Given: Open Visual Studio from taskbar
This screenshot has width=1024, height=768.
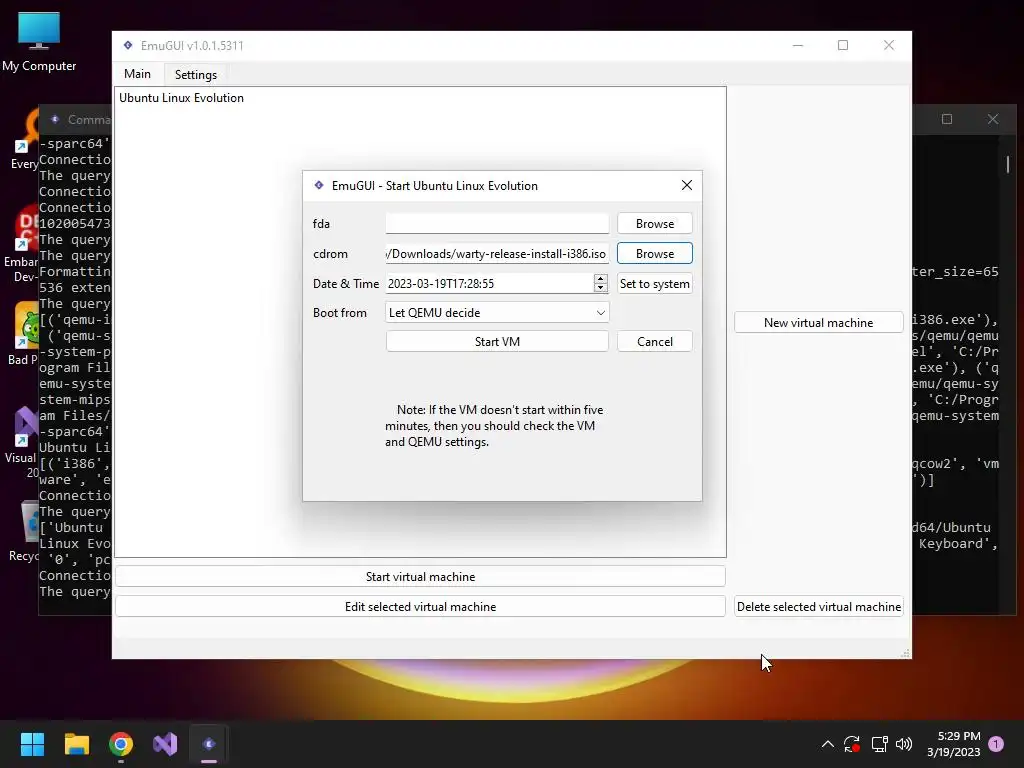Looking at the screenshot, I should [x=165, y=744].
